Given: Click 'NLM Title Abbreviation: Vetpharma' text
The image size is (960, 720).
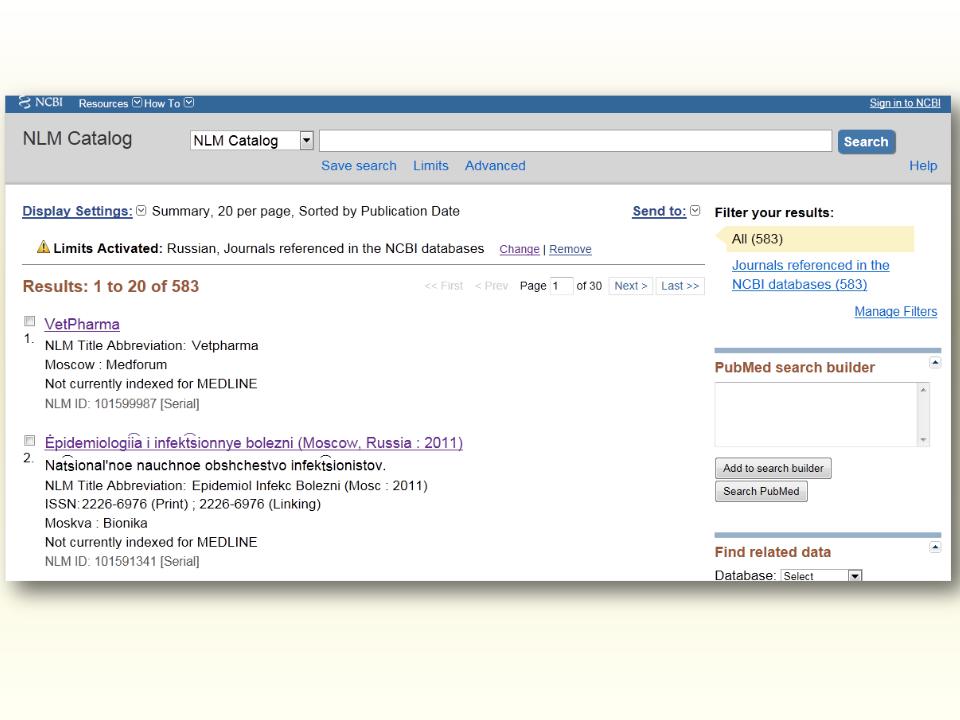Looking at the screenshot, I should (x=151, y=345).
